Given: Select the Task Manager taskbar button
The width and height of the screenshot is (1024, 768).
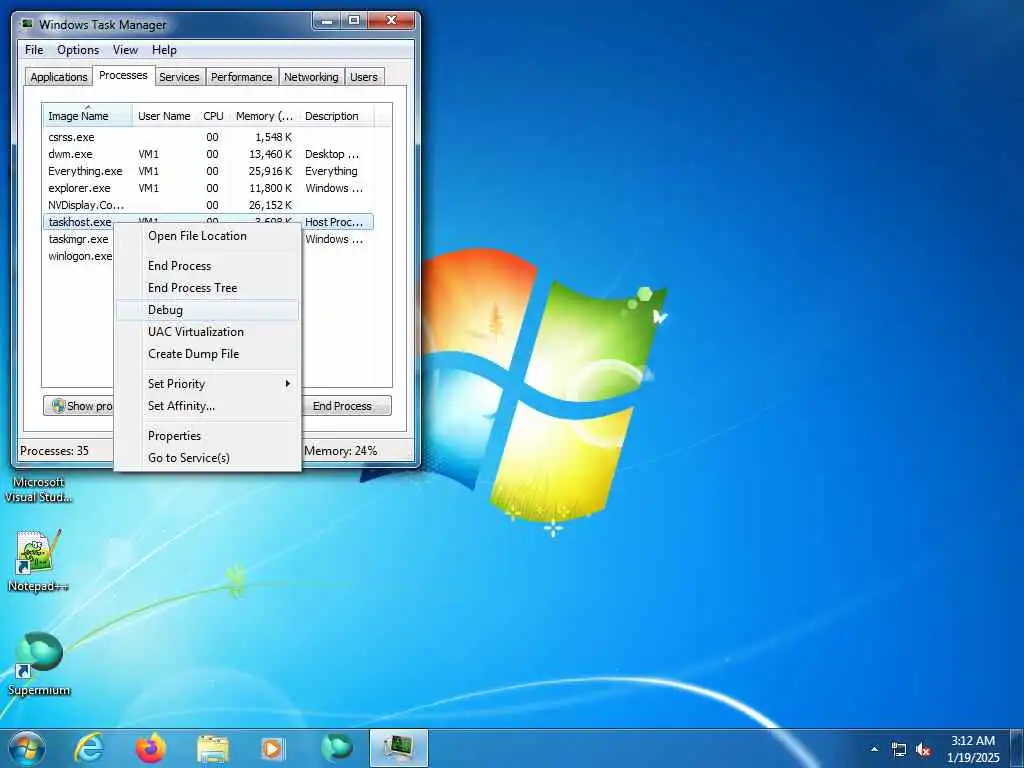Looking at the screenshot, I should (x=398, y=748).
